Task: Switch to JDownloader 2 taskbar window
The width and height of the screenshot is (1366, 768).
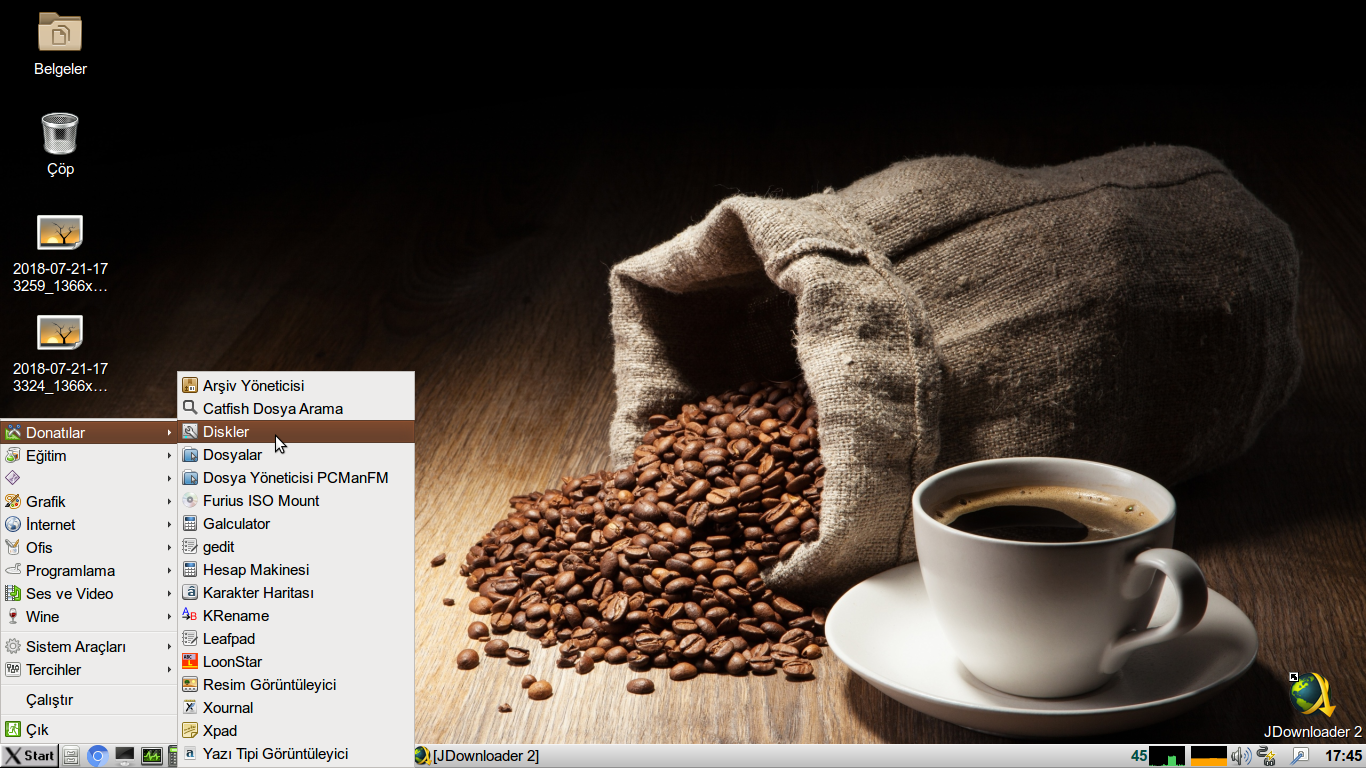Action: click(477, 756)
